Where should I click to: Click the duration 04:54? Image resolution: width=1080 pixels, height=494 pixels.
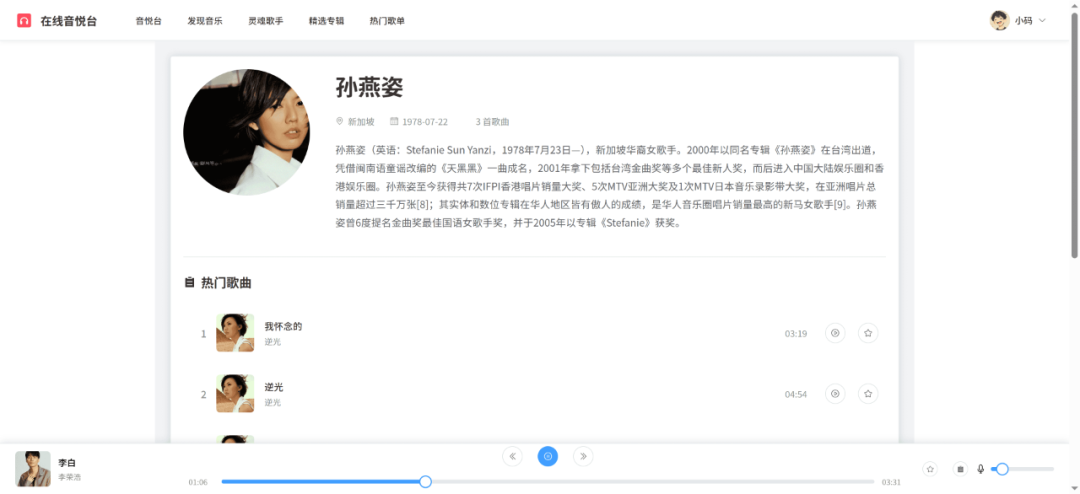(796, 395)
